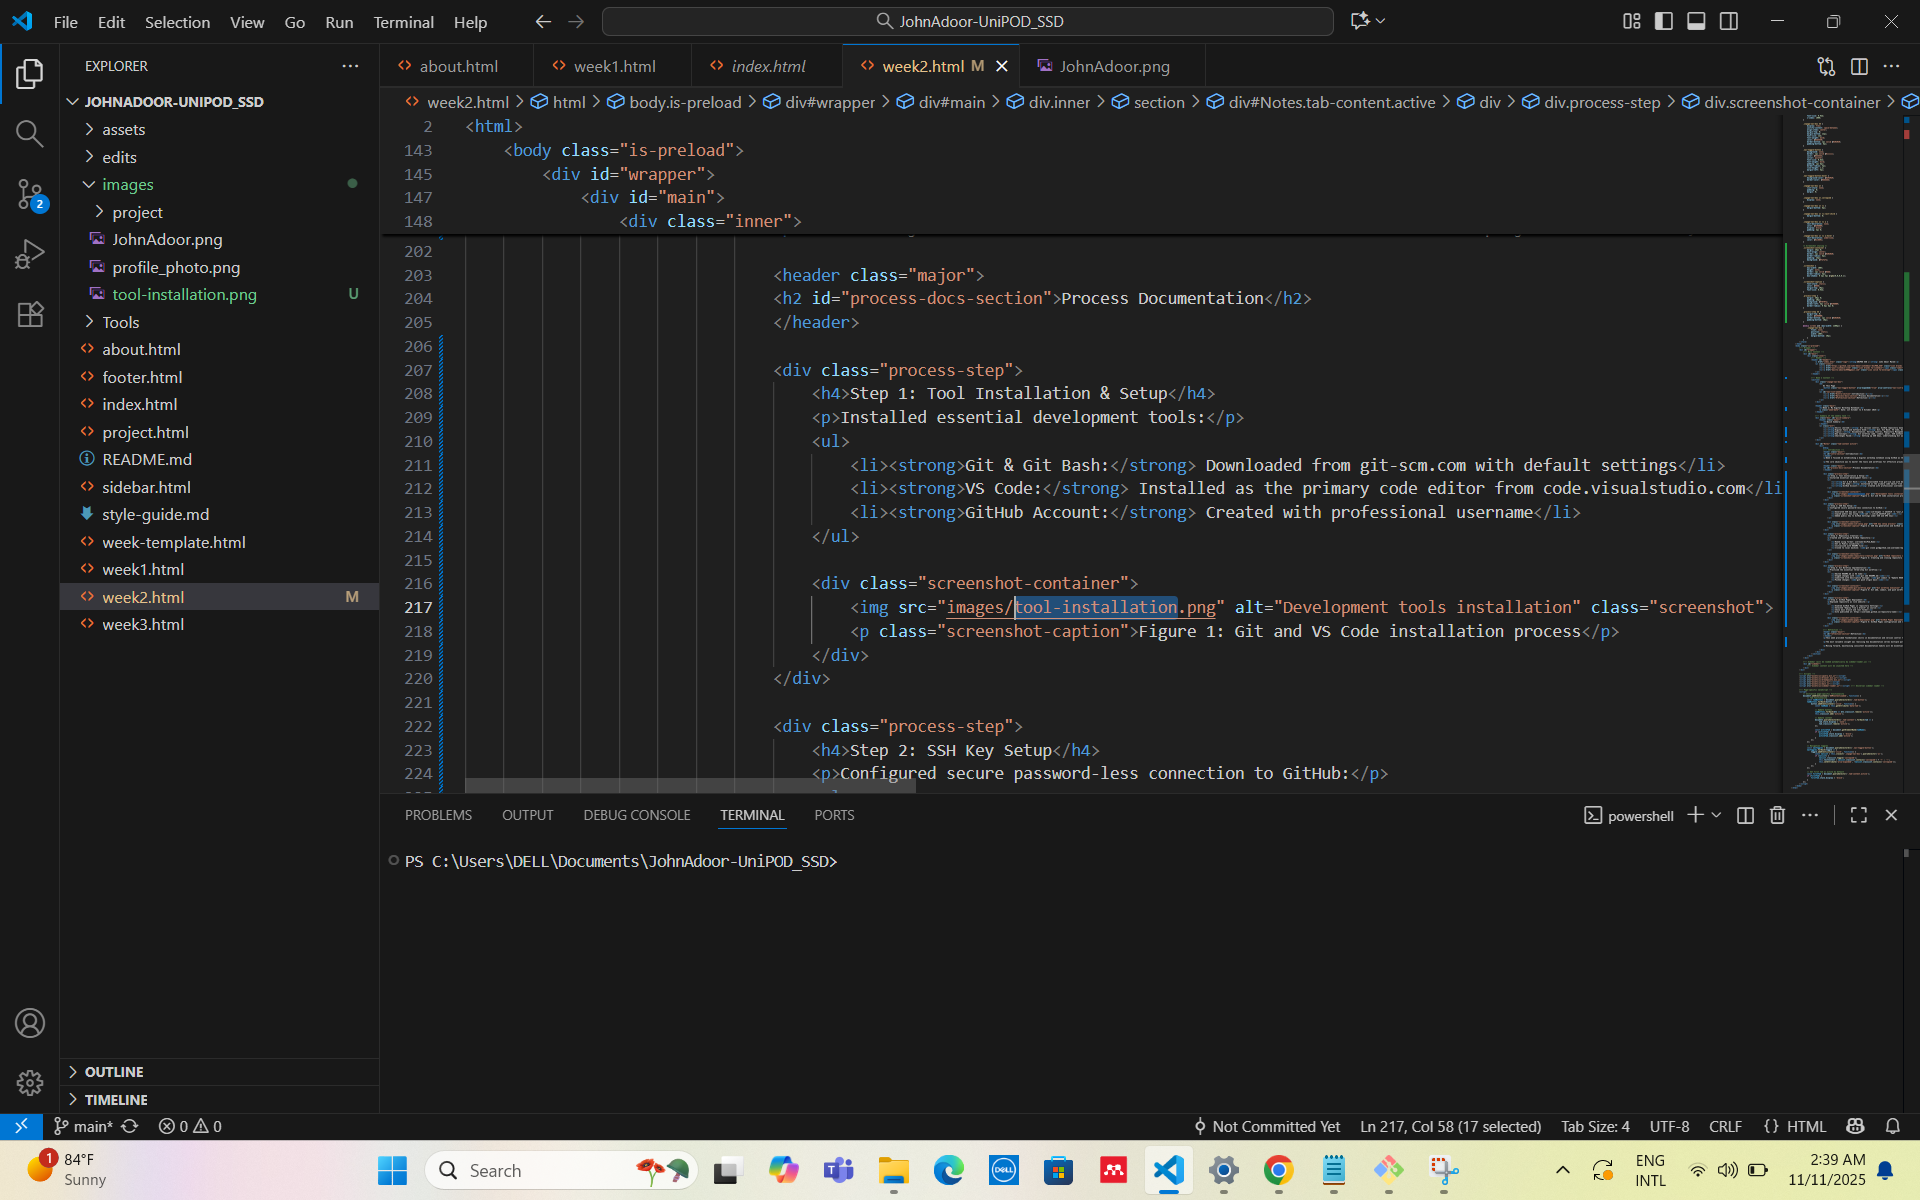Toggle Primary Side Bar visibility
Viewport: 1920px width, 1200px height.
1664,21
